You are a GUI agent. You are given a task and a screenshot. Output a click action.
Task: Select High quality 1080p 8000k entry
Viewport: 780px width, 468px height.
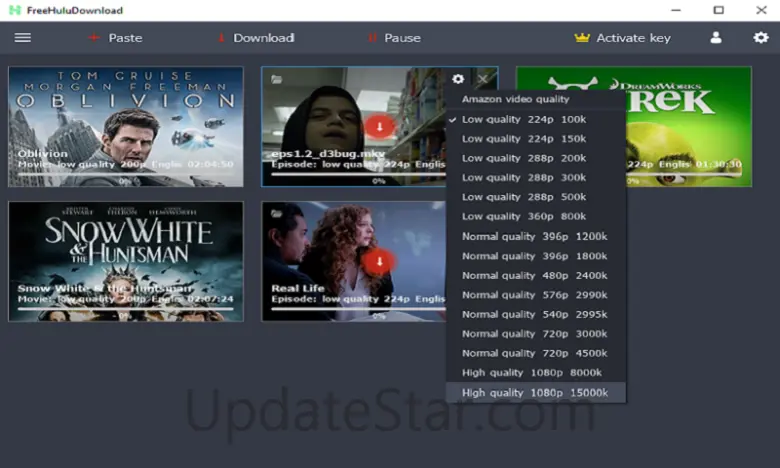pyautogui.click(x=532, y=373)
